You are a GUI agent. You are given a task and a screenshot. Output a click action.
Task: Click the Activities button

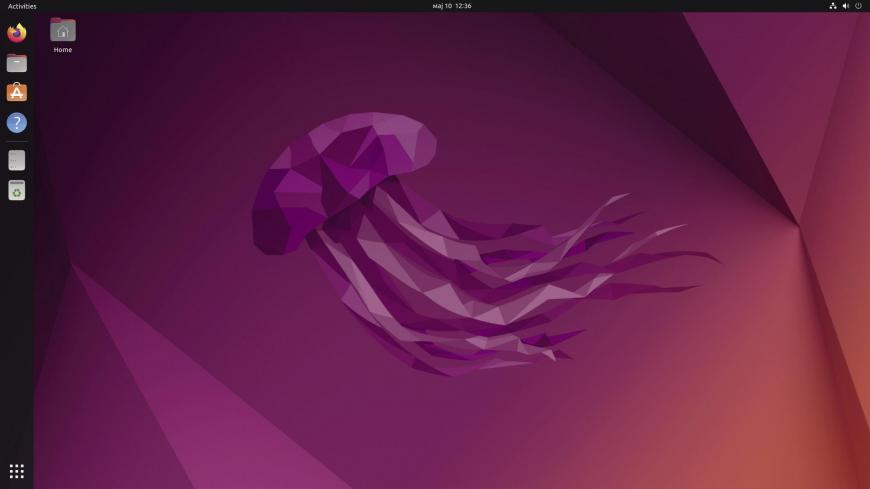pos(22,6)
